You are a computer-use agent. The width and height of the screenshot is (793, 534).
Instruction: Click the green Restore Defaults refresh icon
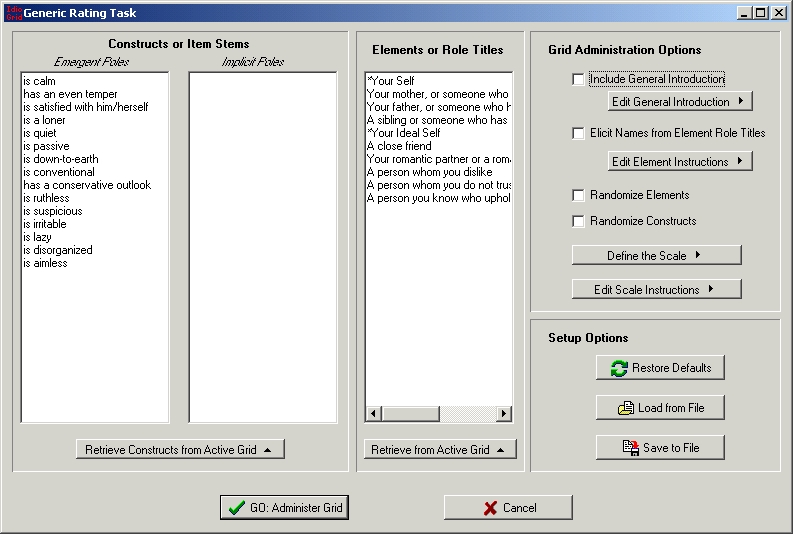coord(619,368)
